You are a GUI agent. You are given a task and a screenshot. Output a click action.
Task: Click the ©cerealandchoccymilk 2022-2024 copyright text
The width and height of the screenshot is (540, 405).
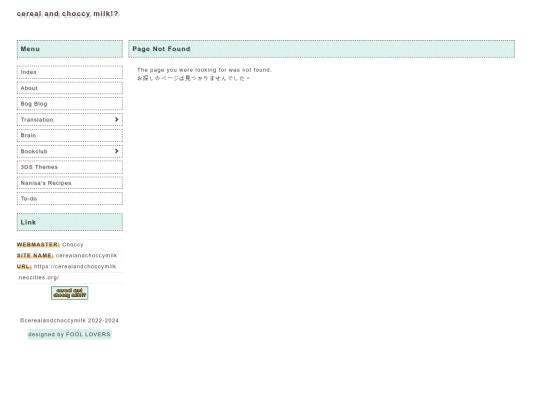pos(69,321)
